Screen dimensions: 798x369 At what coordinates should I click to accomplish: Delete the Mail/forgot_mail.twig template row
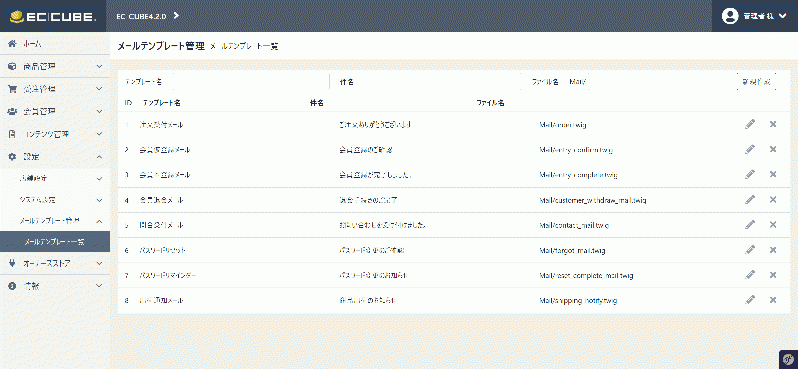click(x=773, y=250)
